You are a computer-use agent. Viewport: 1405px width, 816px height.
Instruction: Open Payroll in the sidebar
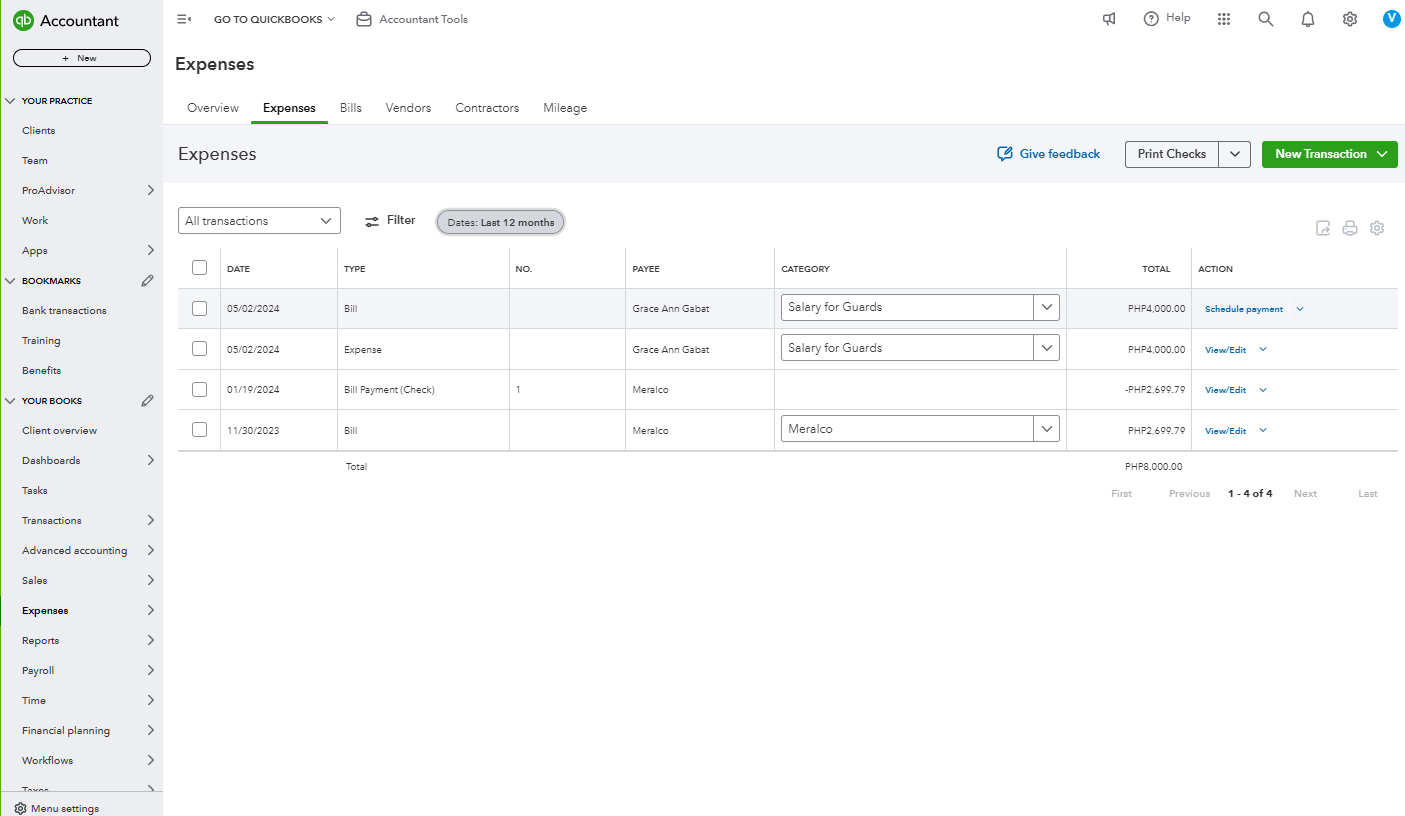[38, 671]
